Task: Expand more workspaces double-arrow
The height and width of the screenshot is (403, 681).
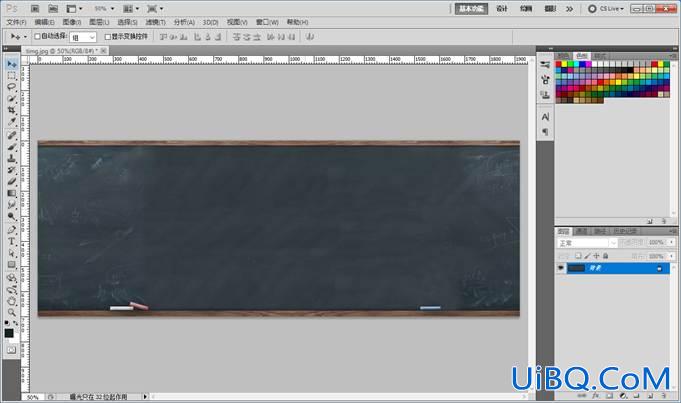Action: pos(569,9)
